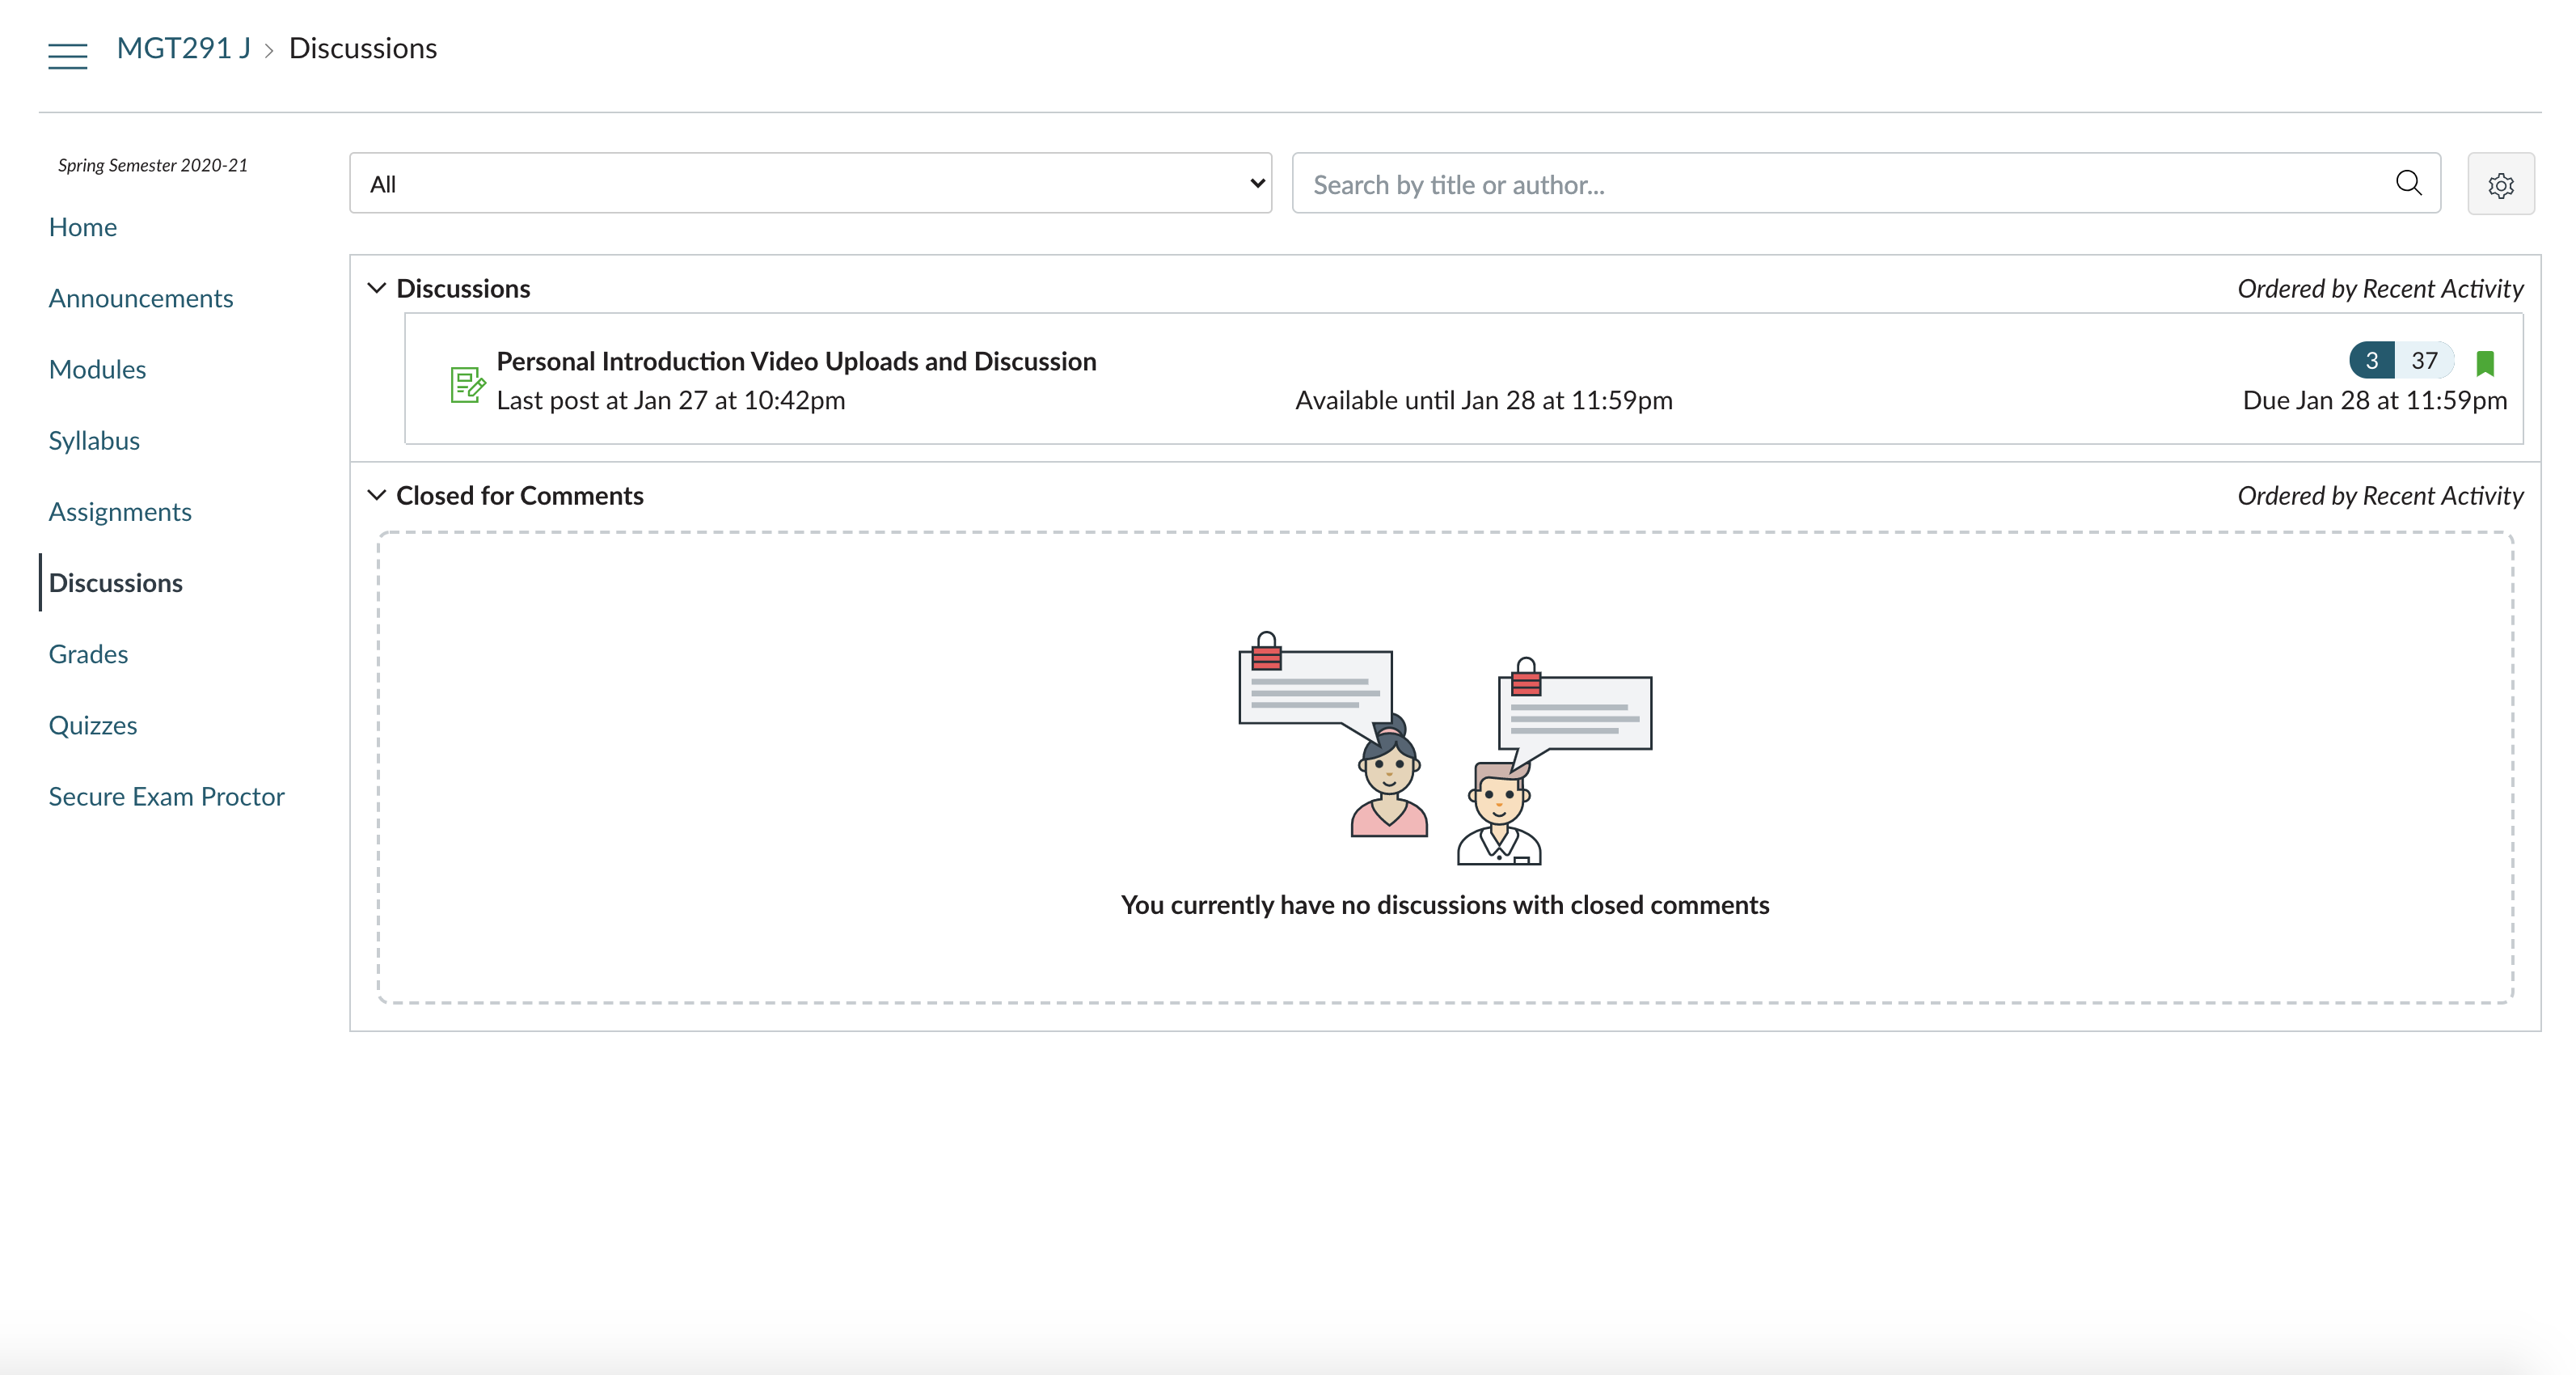Navigate back using the MGT291 J breadcrumb
The width and height of the screenshot is (2576, 1375).
click(x=183, y=47)
